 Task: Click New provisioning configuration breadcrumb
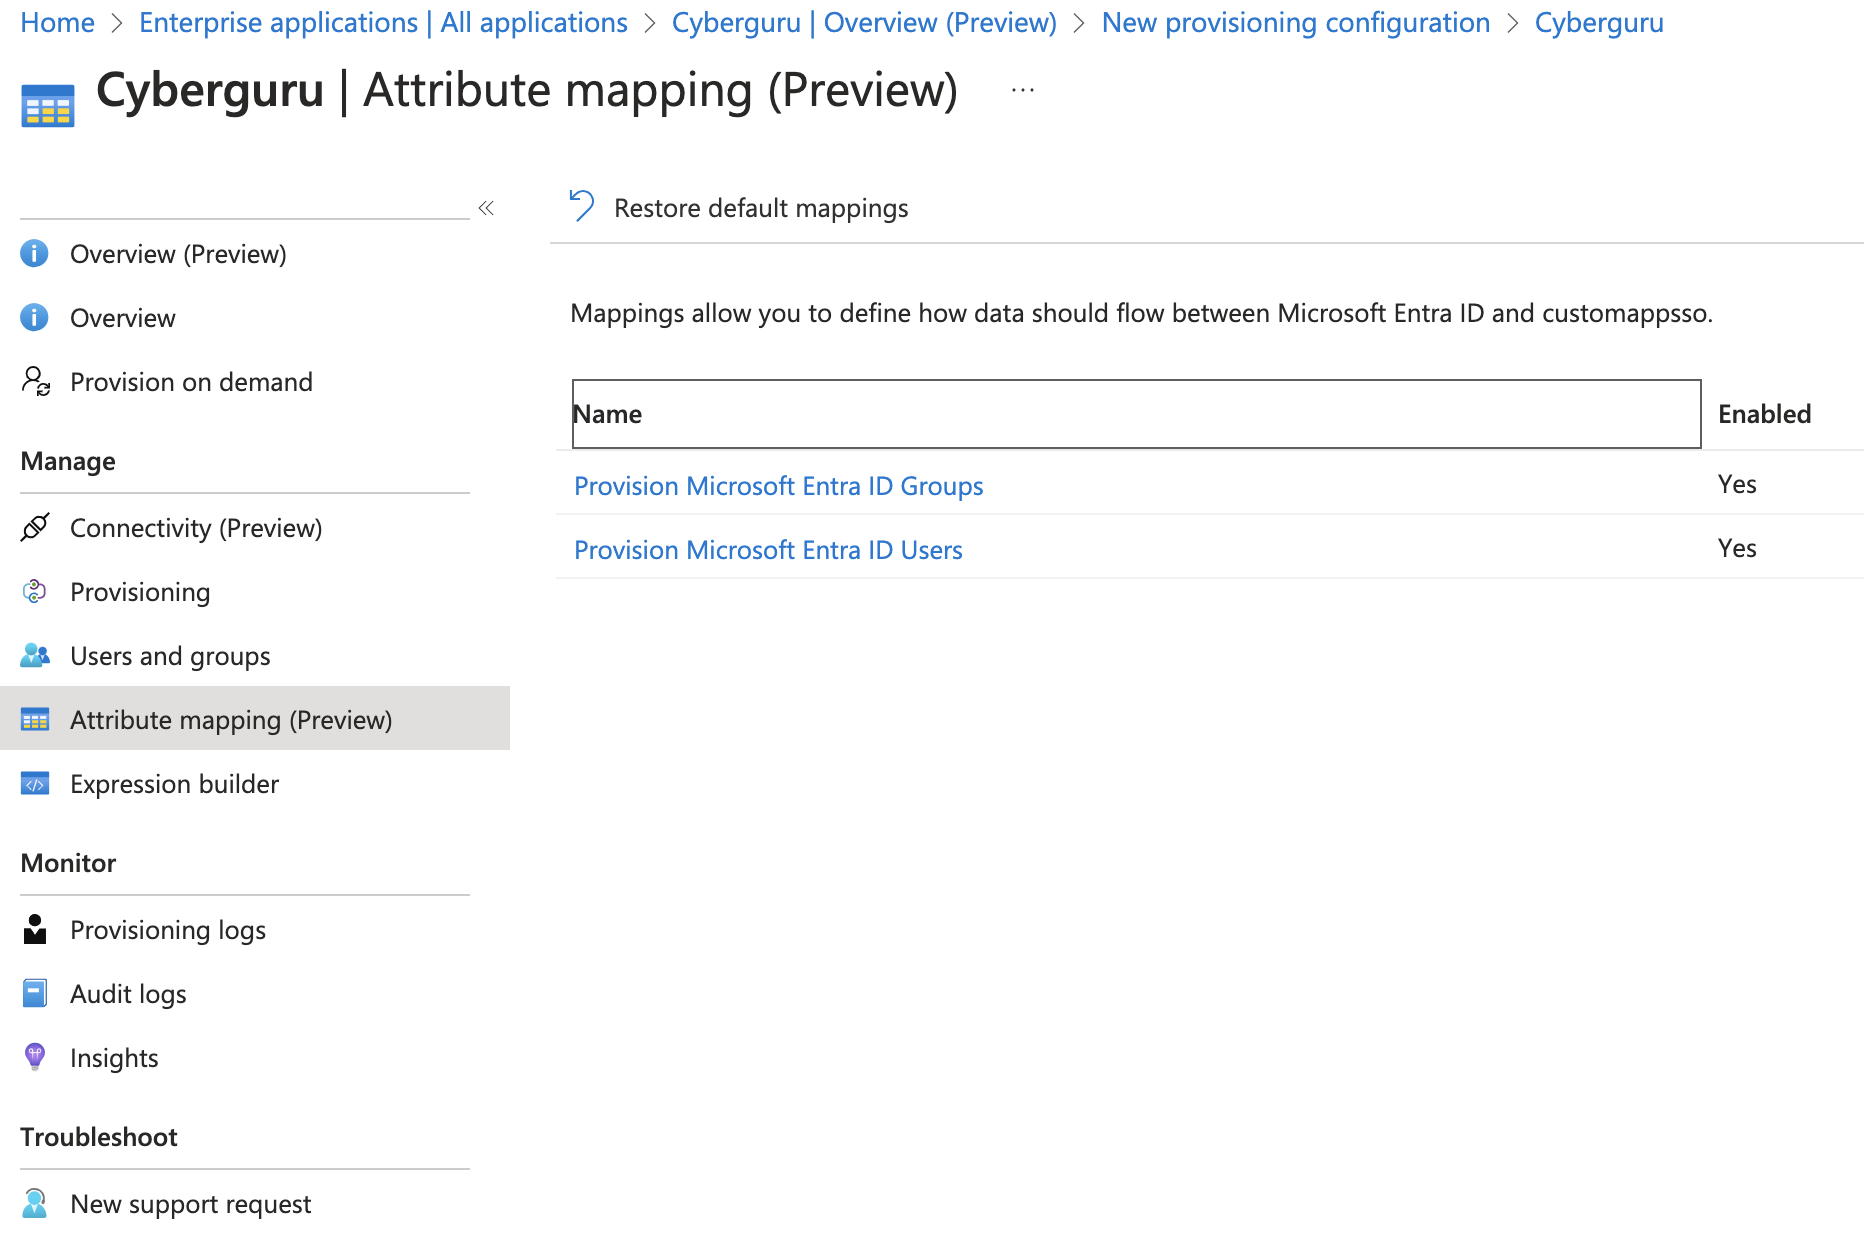pyautogui.click(x=1295, y=22)
